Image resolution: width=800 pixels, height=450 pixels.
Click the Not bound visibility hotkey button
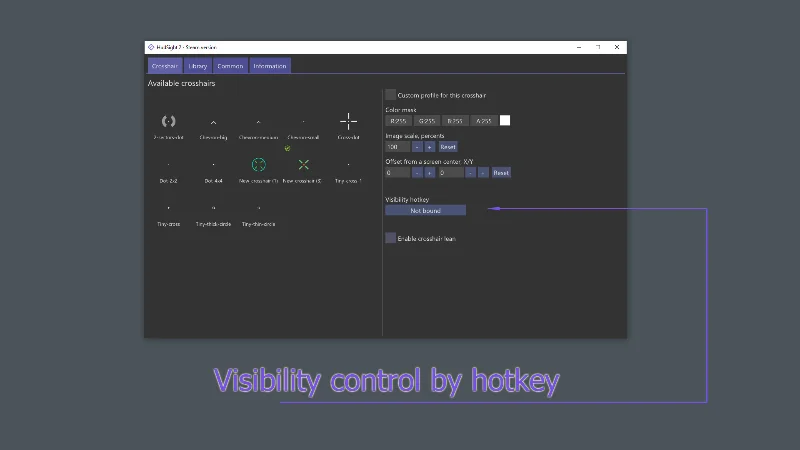click(426, 210)
